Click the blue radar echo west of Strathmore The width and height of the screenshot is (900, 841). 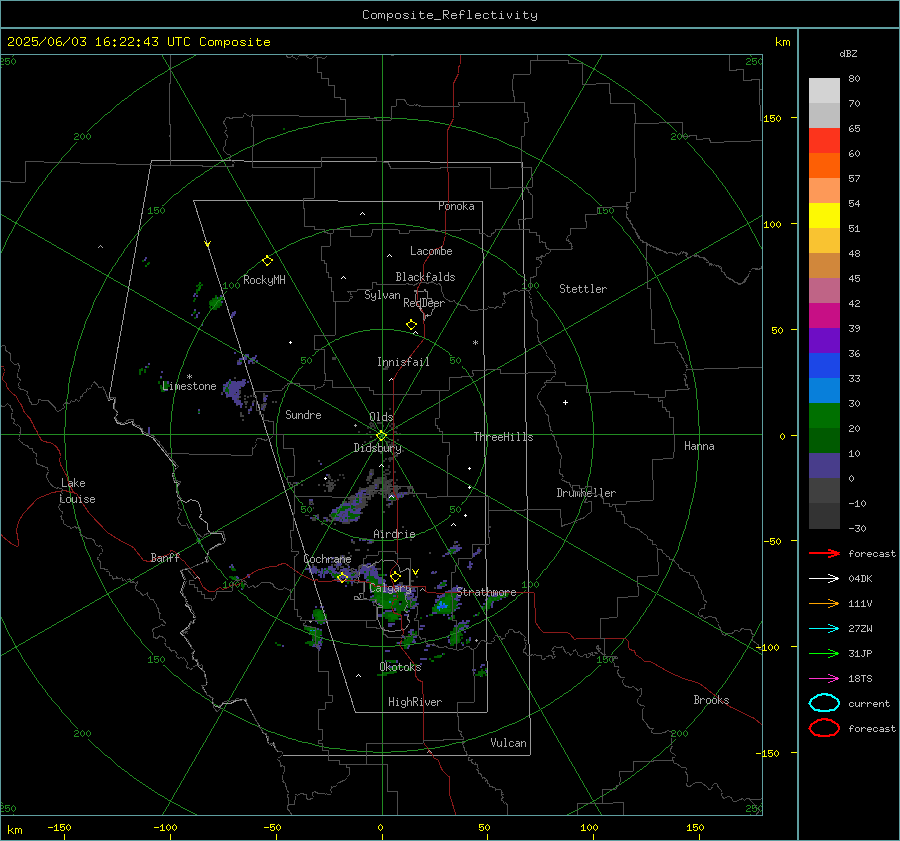coord(442,605)
